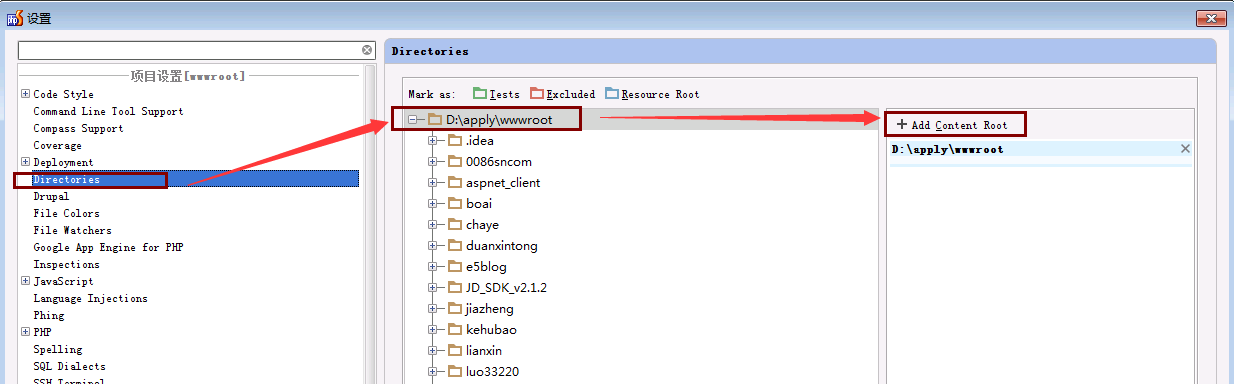Viewport: 1234px width, 384px height.
Task: Expand the .idea folder
Action: tap(433, 141)
